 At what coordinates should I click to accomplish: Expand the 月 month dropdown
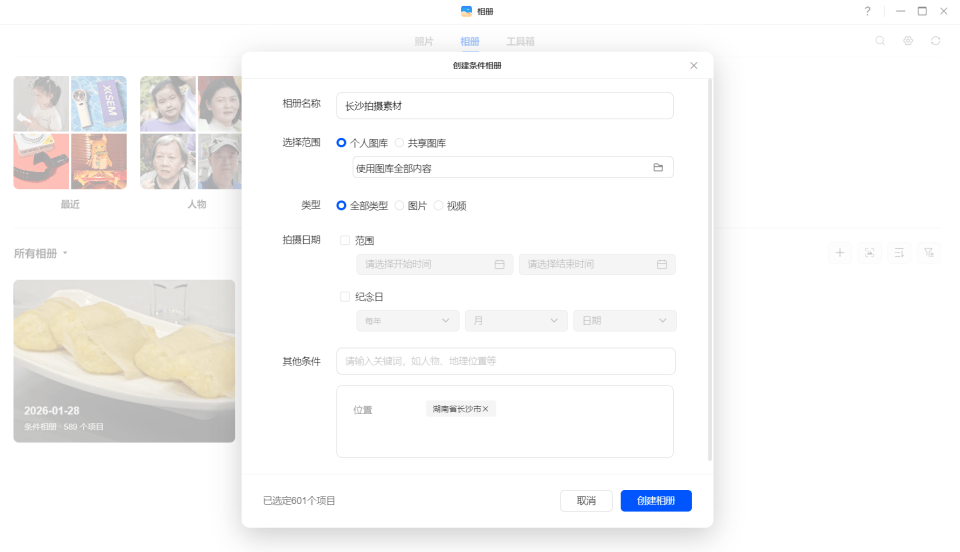click(x=516, y=321)
